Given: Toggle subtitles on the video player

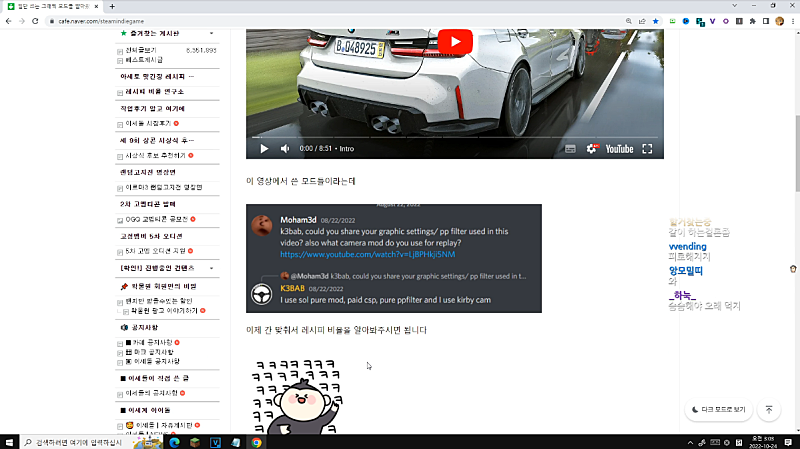Looking at the screenshot, I should click(570, 149).
